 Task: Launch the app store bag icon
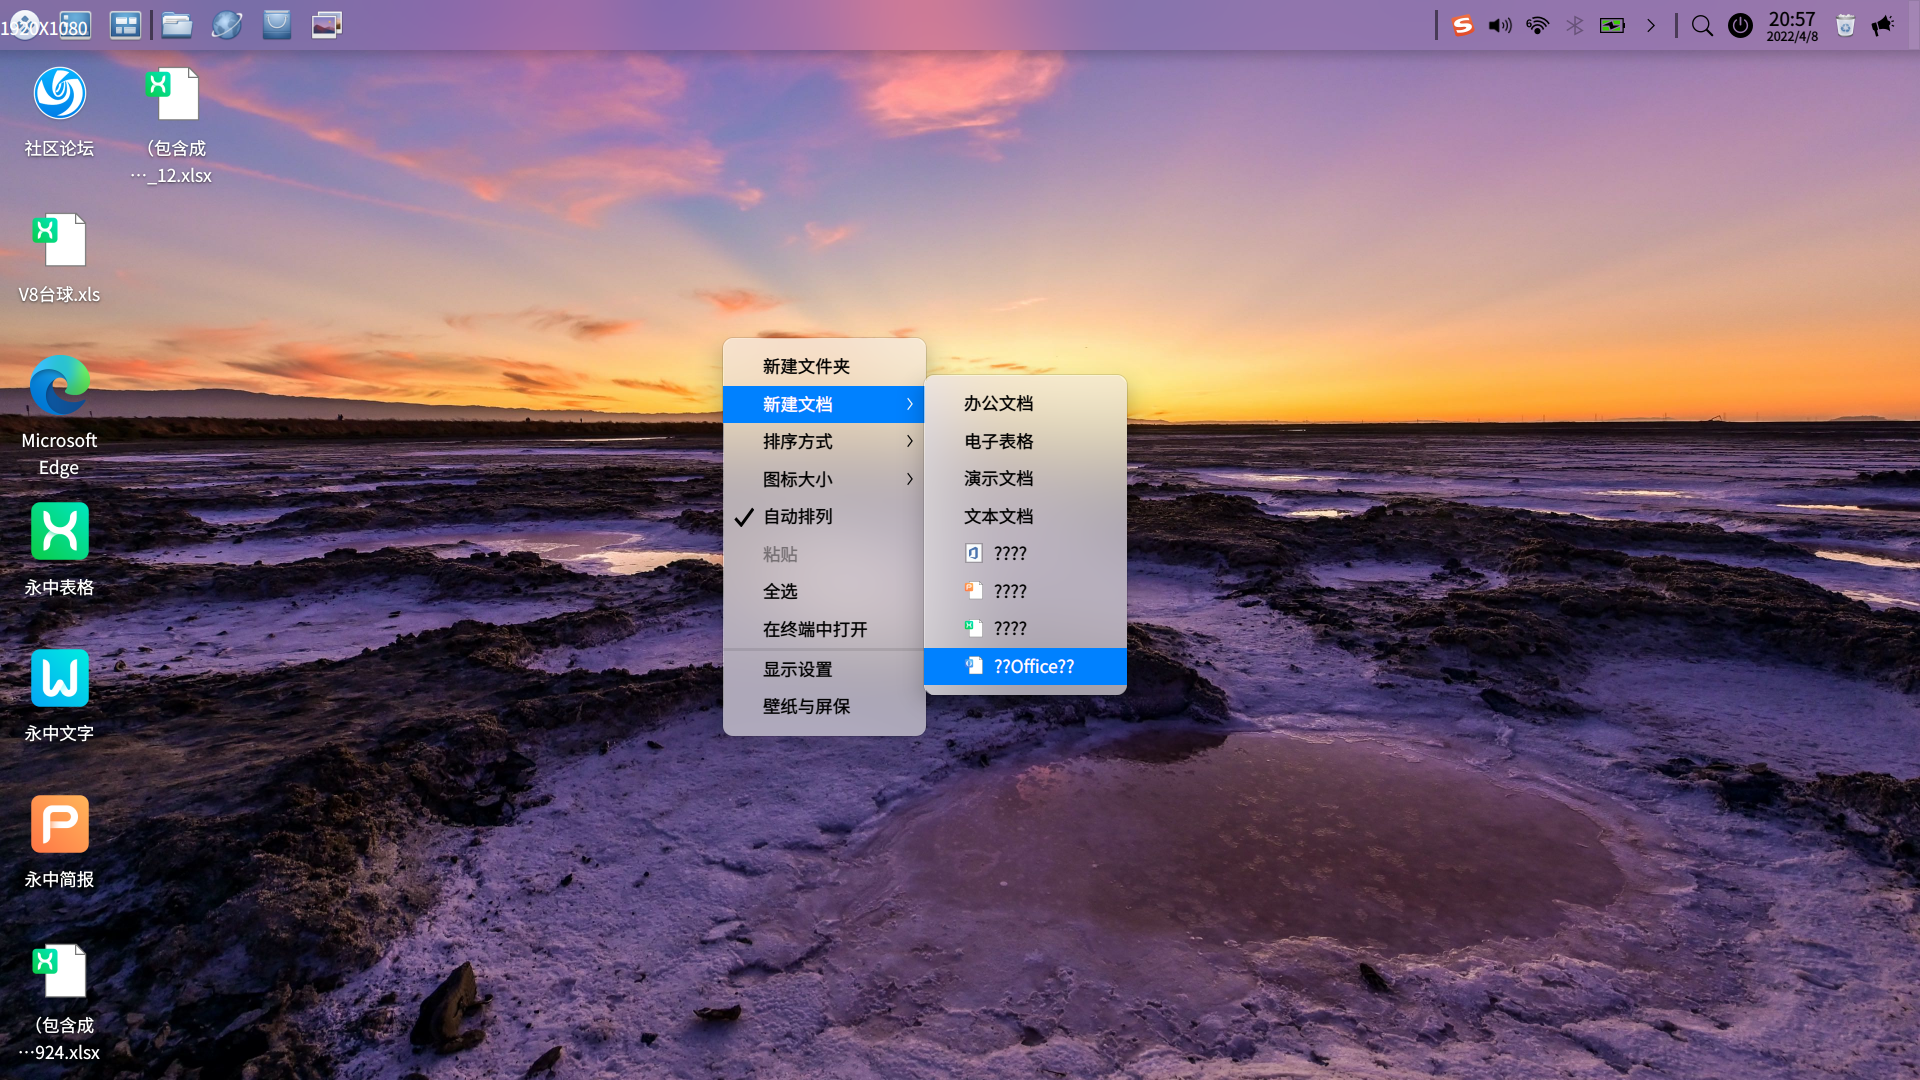click(x=276, y=24)
